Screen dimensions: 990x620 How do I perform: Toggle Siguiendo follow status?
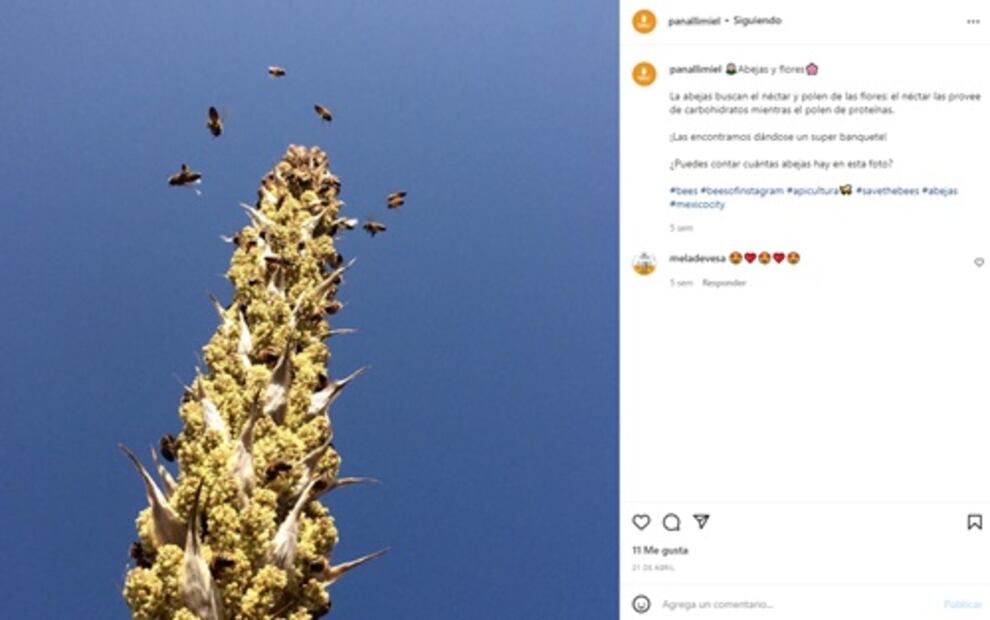coord(757,21)
